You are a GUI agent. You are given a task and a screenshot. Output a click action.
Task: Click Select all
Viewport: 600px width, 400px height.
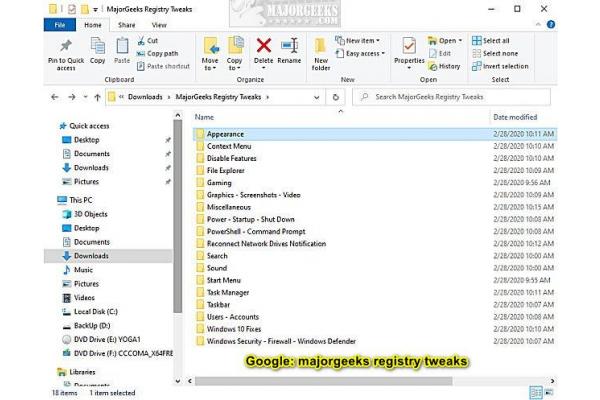(491, 41)
